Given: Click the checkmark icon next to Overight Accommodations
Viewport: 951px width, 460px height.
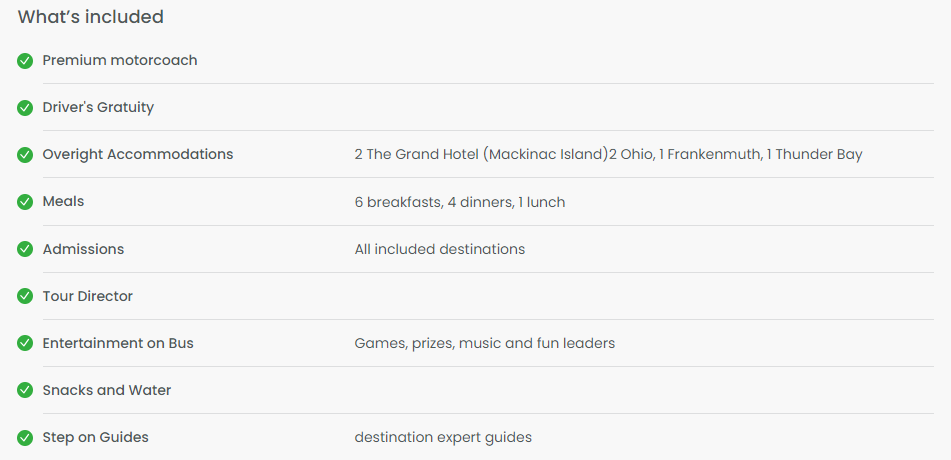Looking at the screenshot, I should tap(25, 155).
